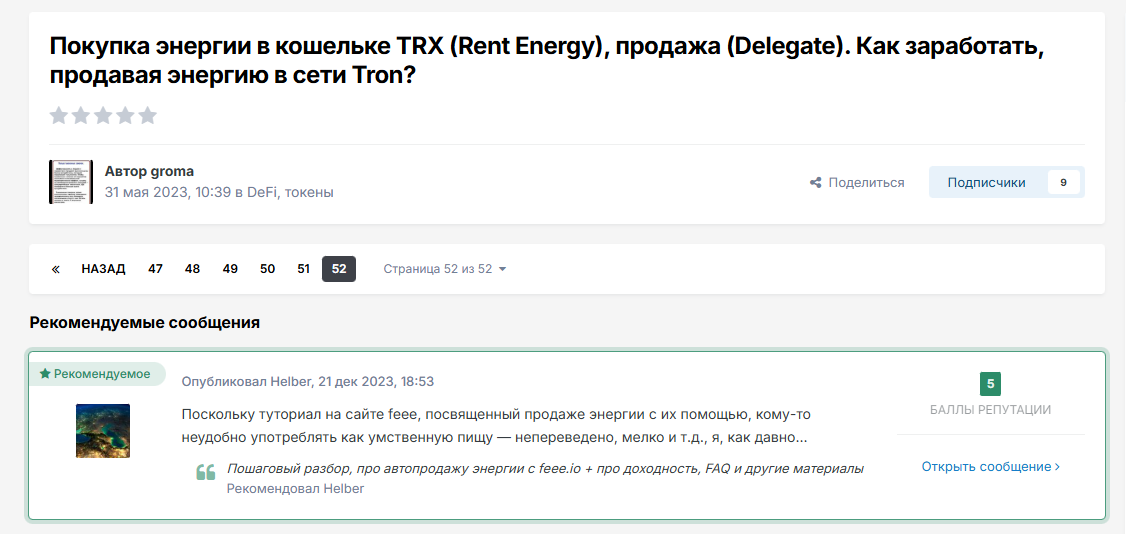Click the НАЗАД previous page button

(x=103, y=269)
